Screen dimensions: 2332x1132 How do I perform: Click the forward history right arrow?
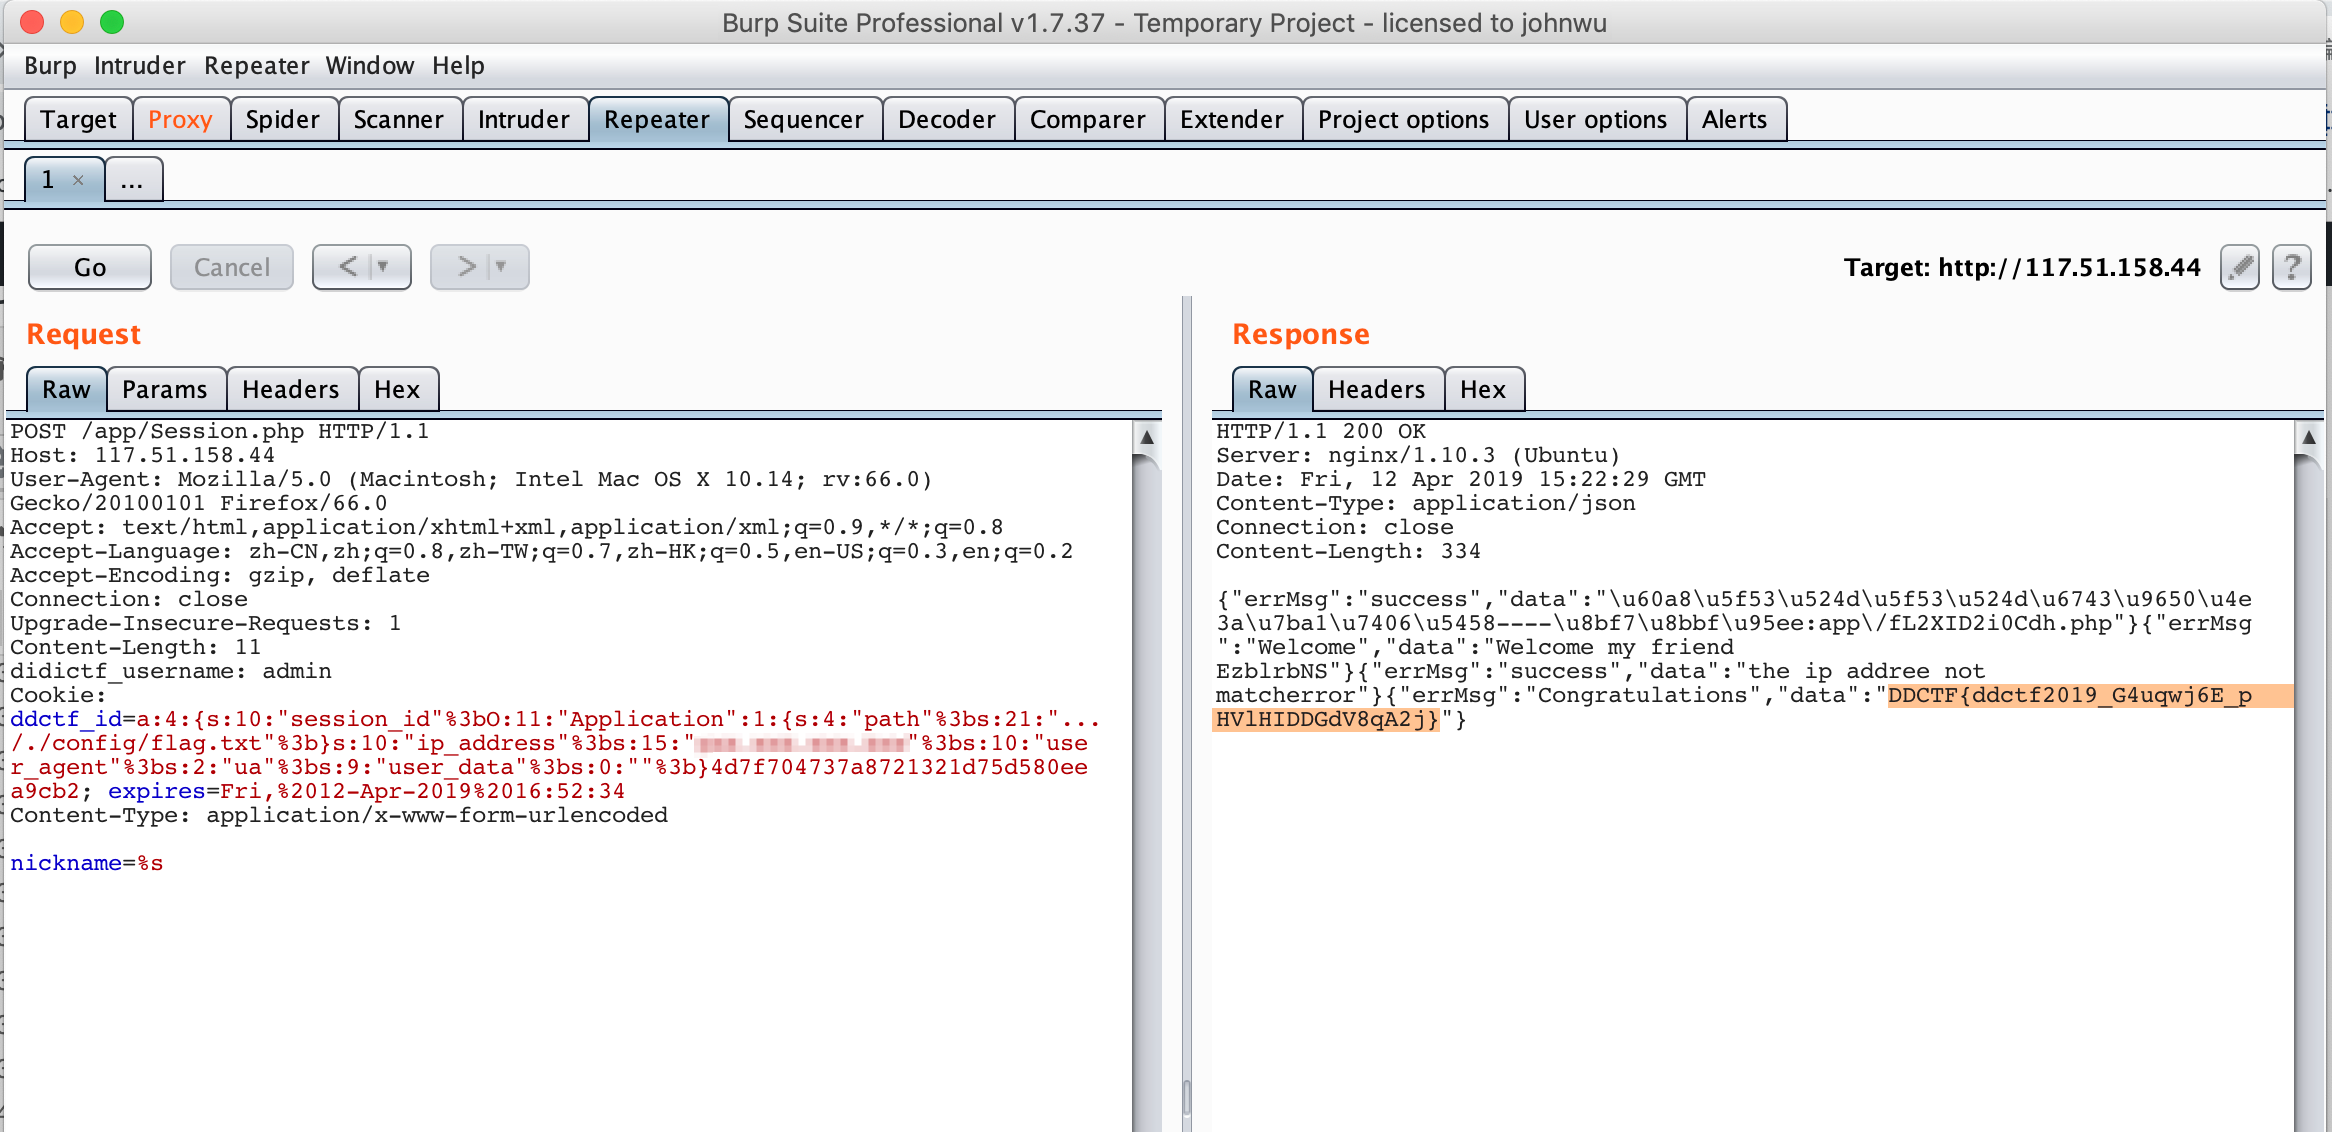point(466,267)
